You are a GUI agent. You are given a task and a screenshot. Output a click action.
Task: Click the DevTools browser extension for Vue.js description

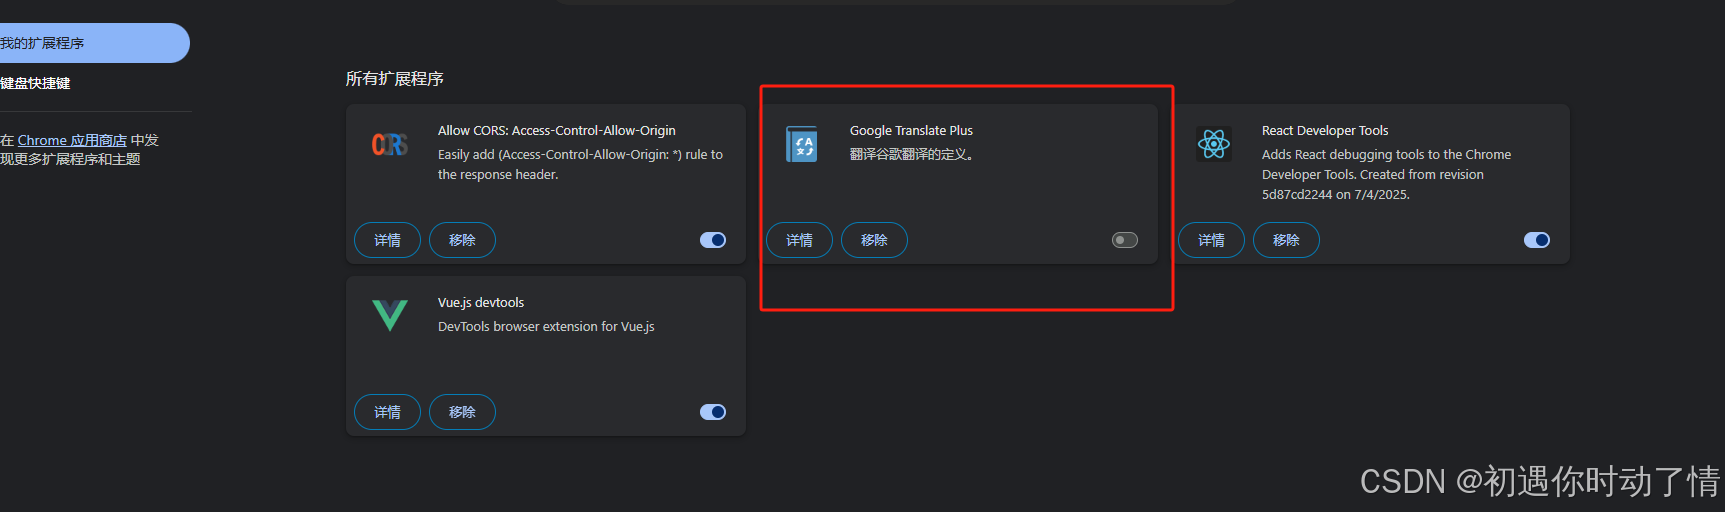(x=546, y=327)
